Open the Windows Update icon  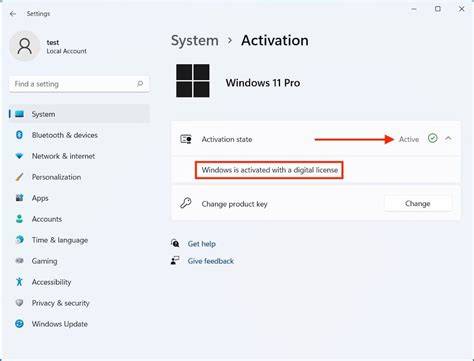19,324
